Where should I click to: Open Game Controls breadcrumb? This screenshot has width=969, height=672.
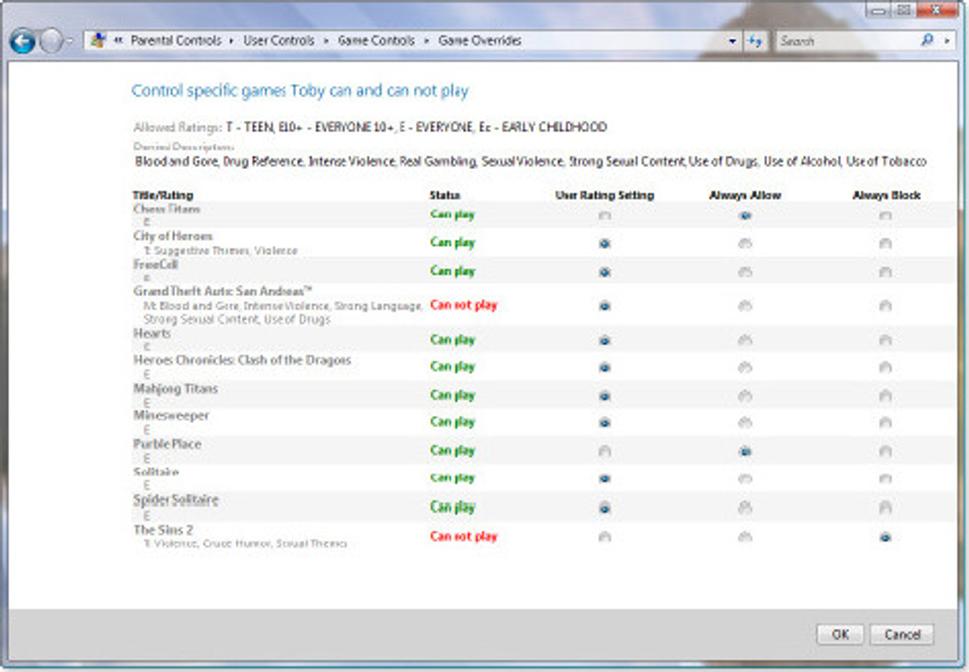tap(376, 41)
